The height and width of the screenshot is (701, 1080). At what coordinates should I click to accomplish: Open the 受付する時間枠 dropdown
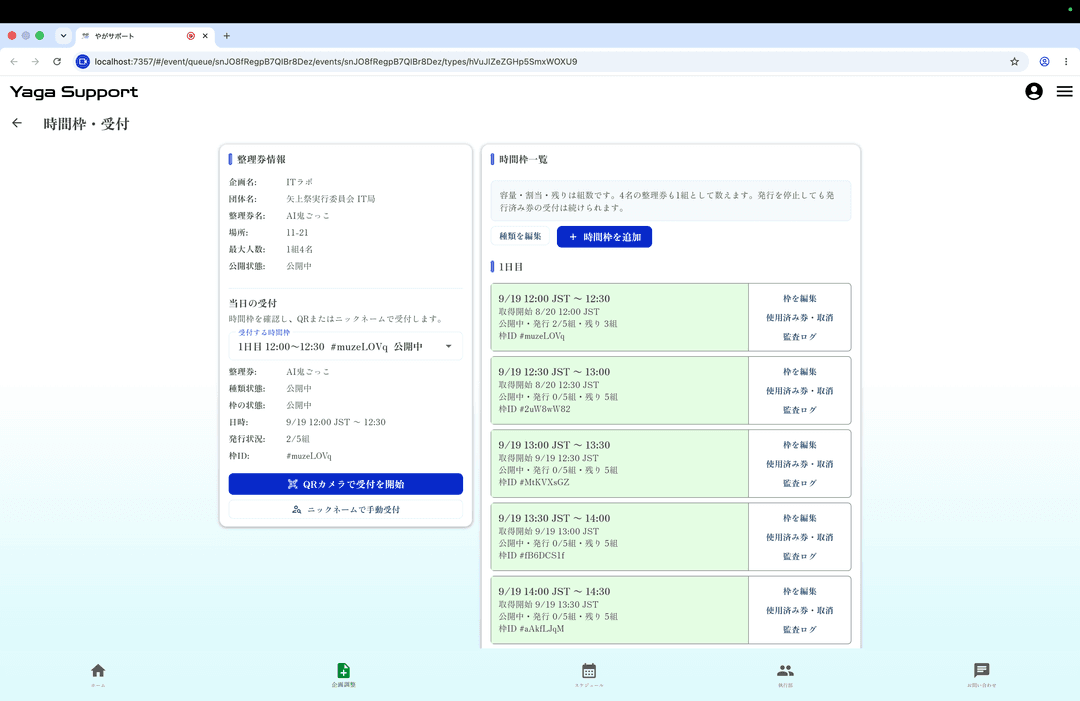tap(345, 346)
